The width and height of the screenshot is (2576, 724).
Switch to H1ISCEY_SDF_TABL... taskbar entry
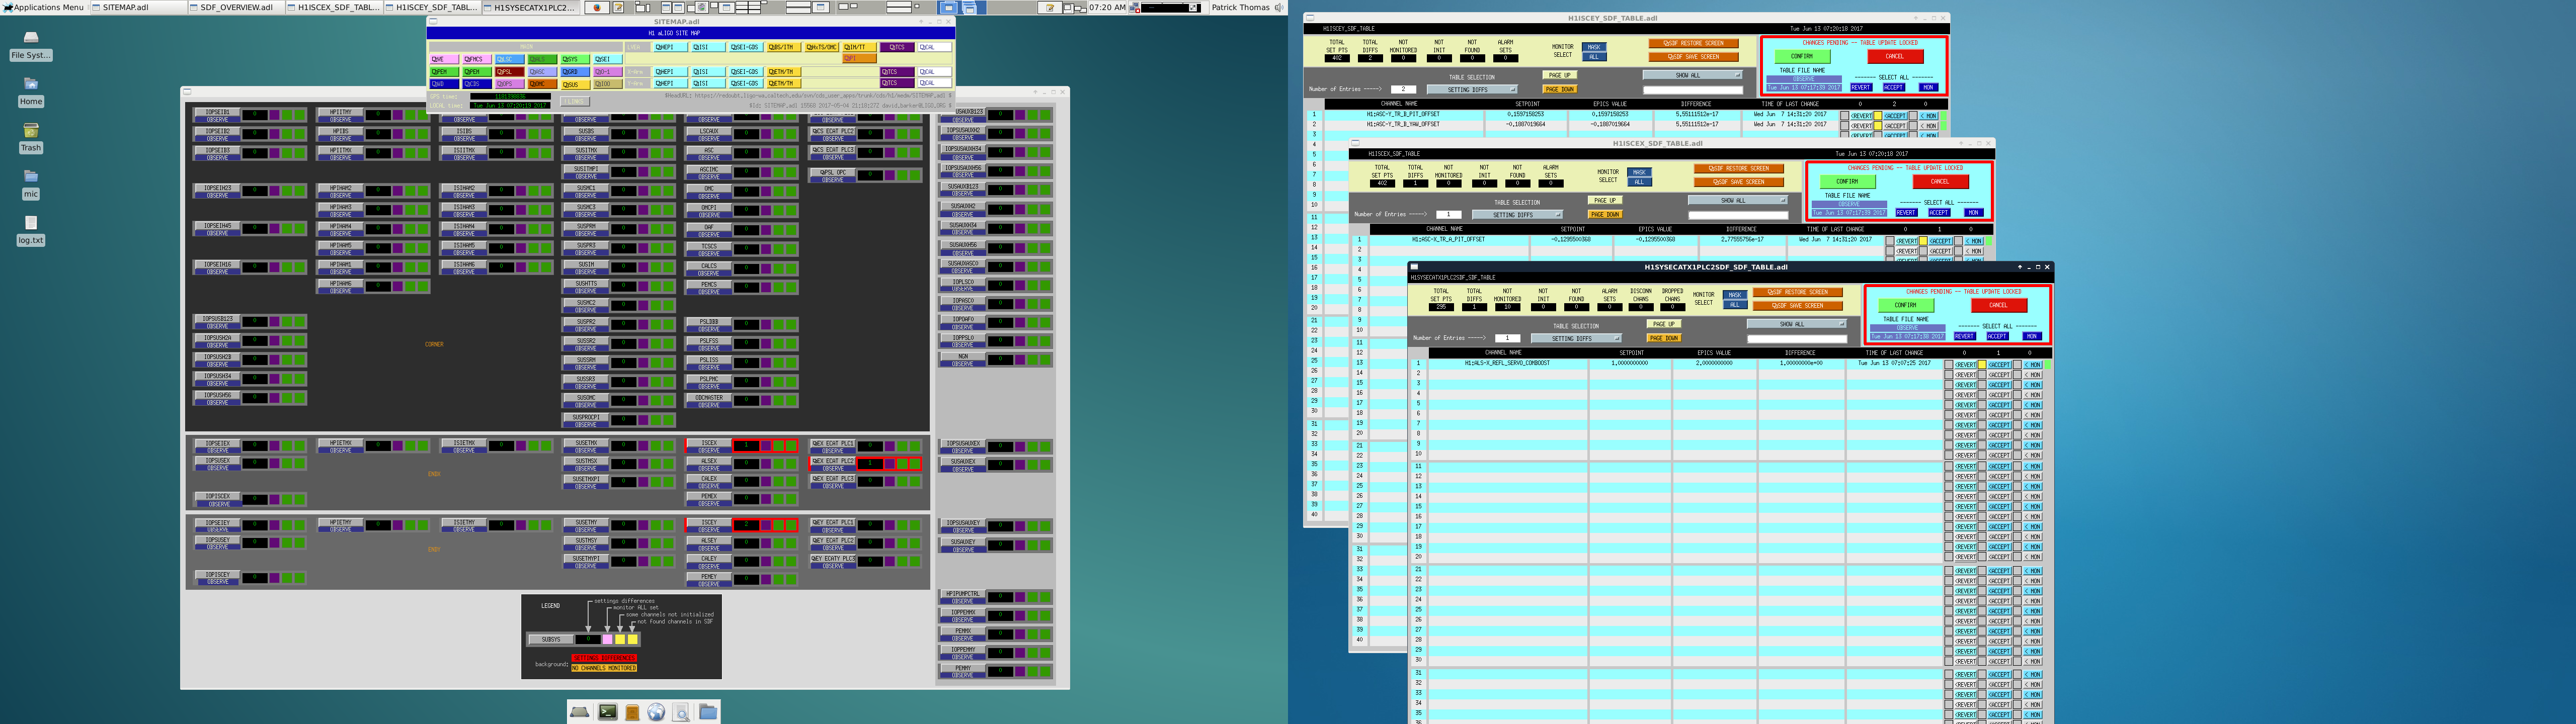[x=432, y=7]
